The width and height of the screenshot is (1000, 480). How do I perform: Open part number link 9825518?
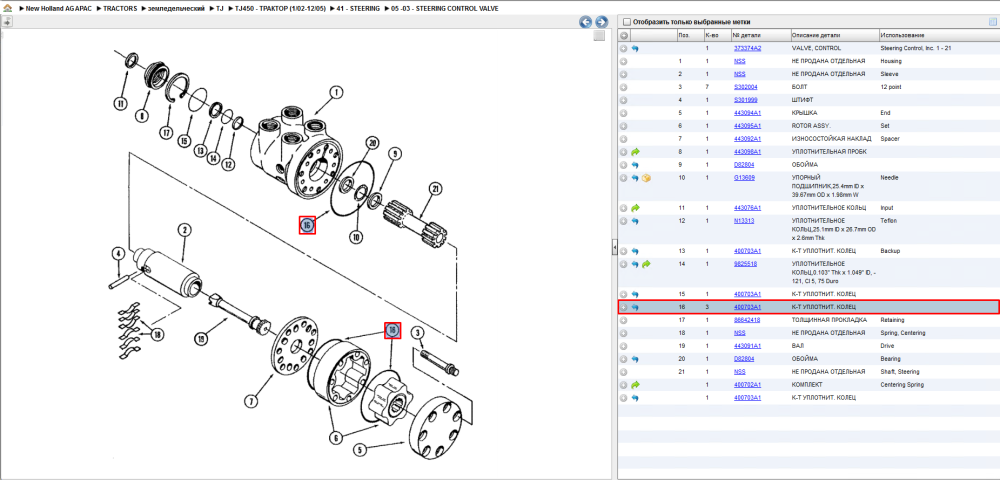pos(746,264)
